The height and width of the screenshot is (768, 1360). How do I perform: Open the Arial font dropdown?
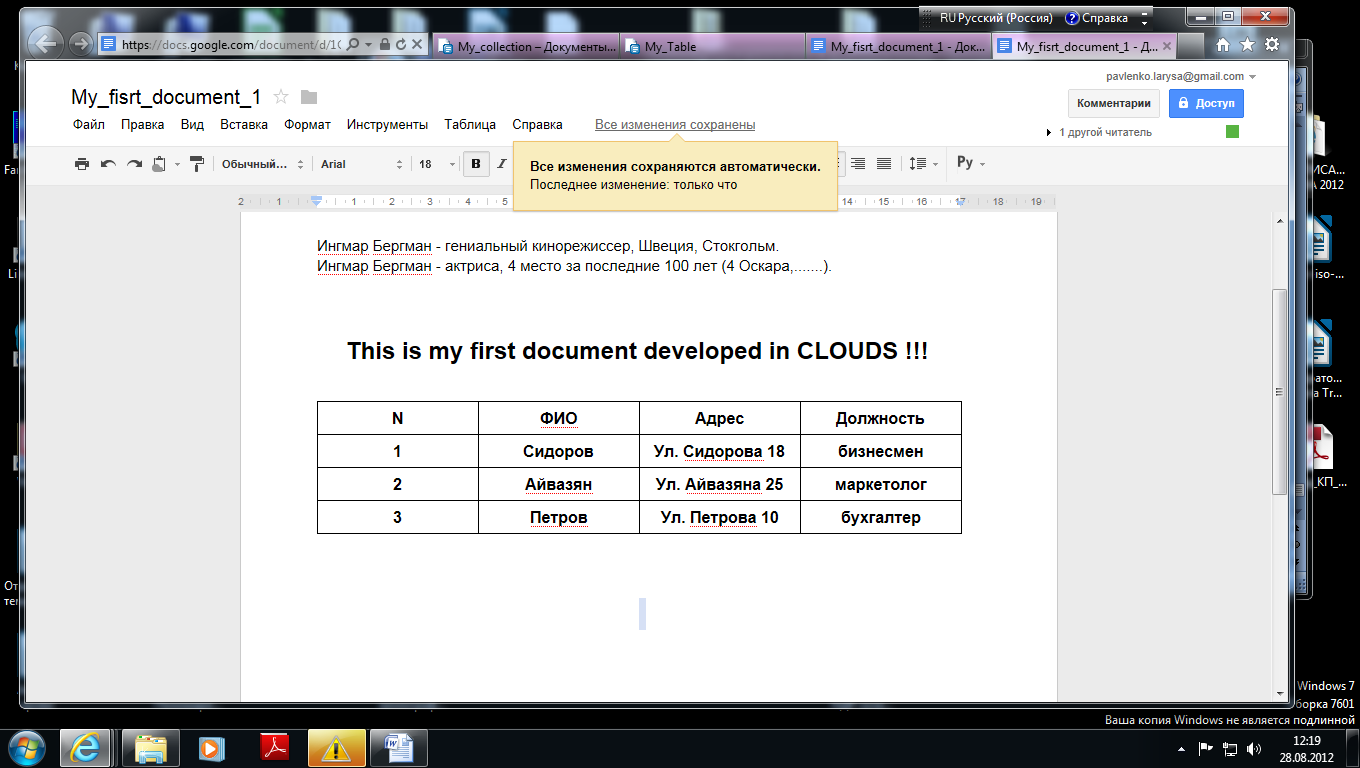click(x=361, y=164)
